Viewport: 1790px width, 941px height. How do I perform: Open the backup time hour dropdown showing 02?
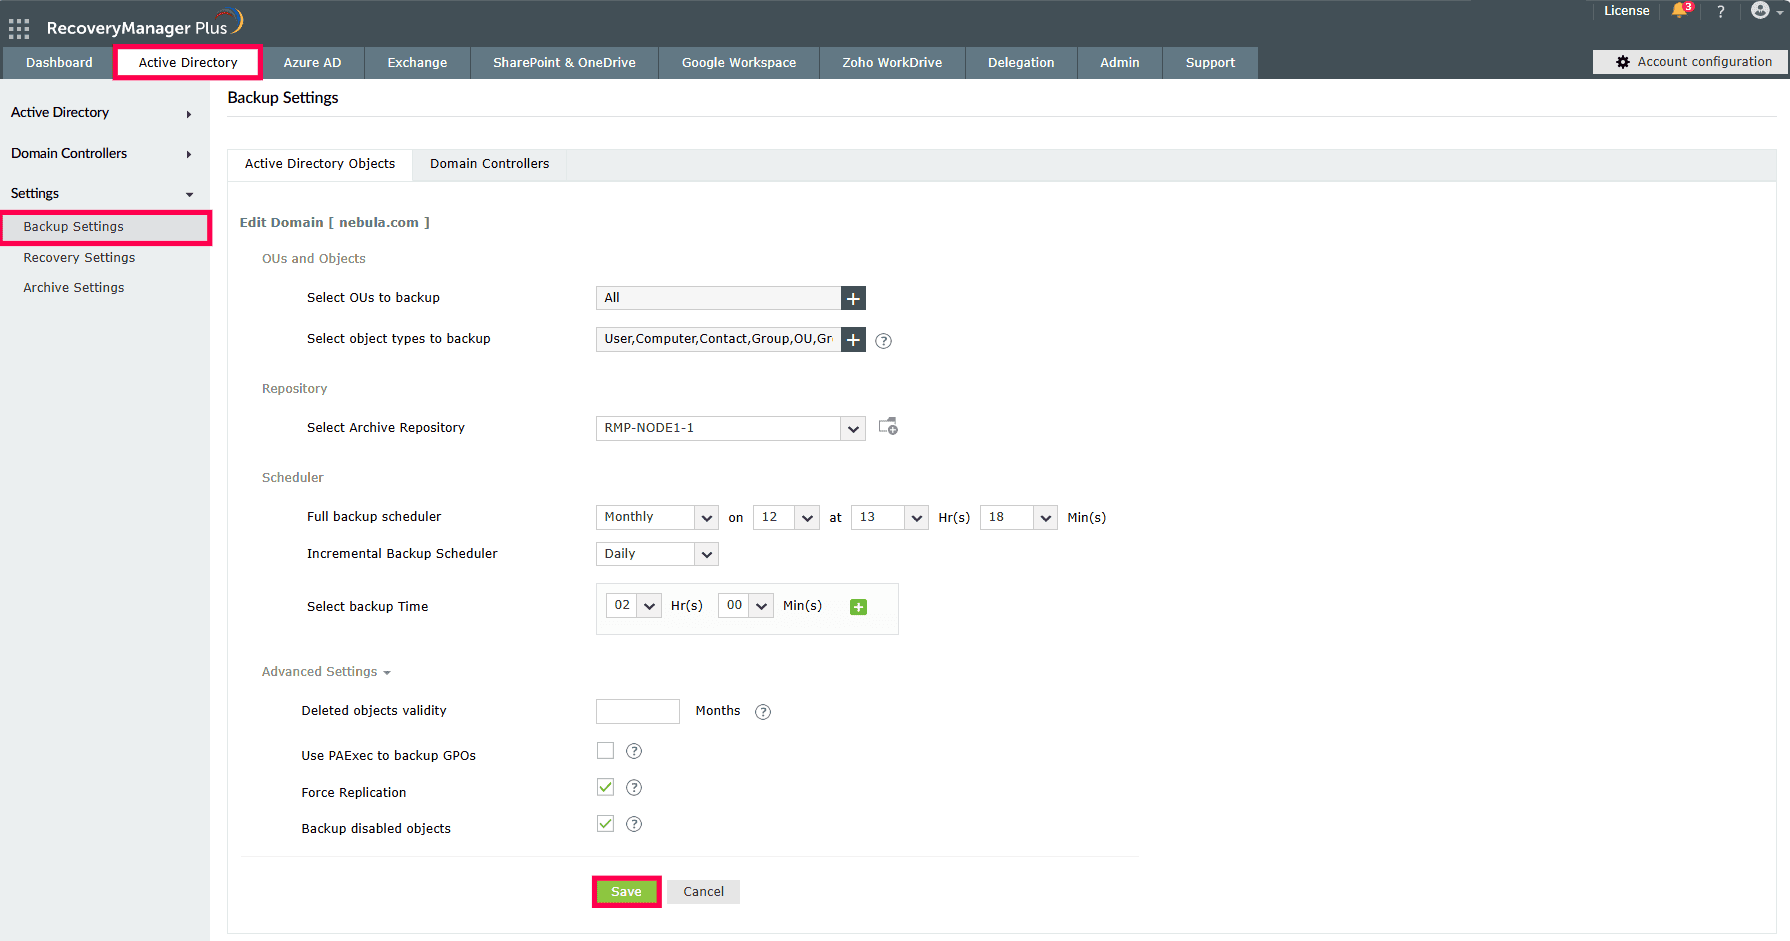[x=634, y=605]
